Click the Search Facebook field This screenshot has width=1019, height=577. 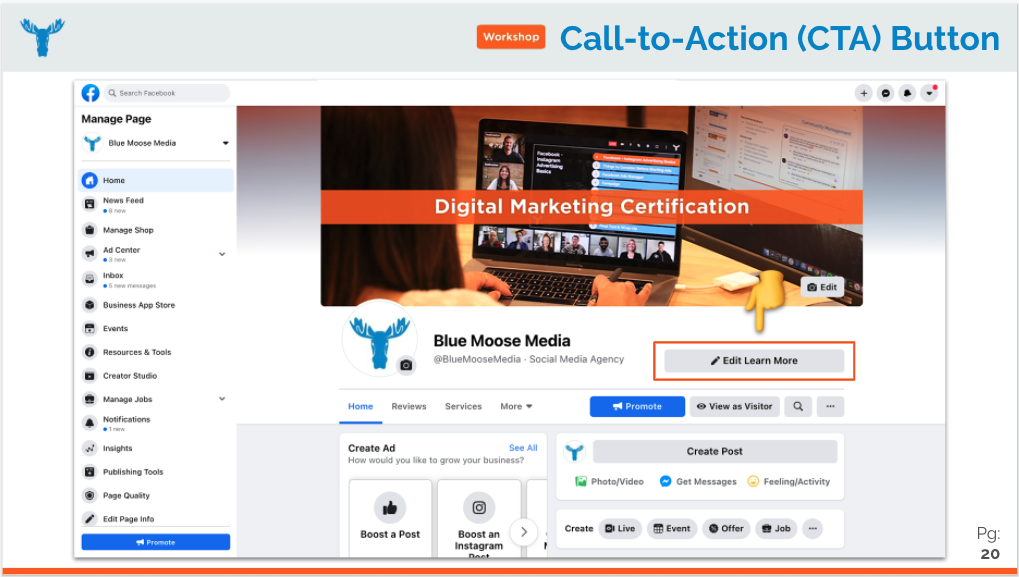(167, 93)
